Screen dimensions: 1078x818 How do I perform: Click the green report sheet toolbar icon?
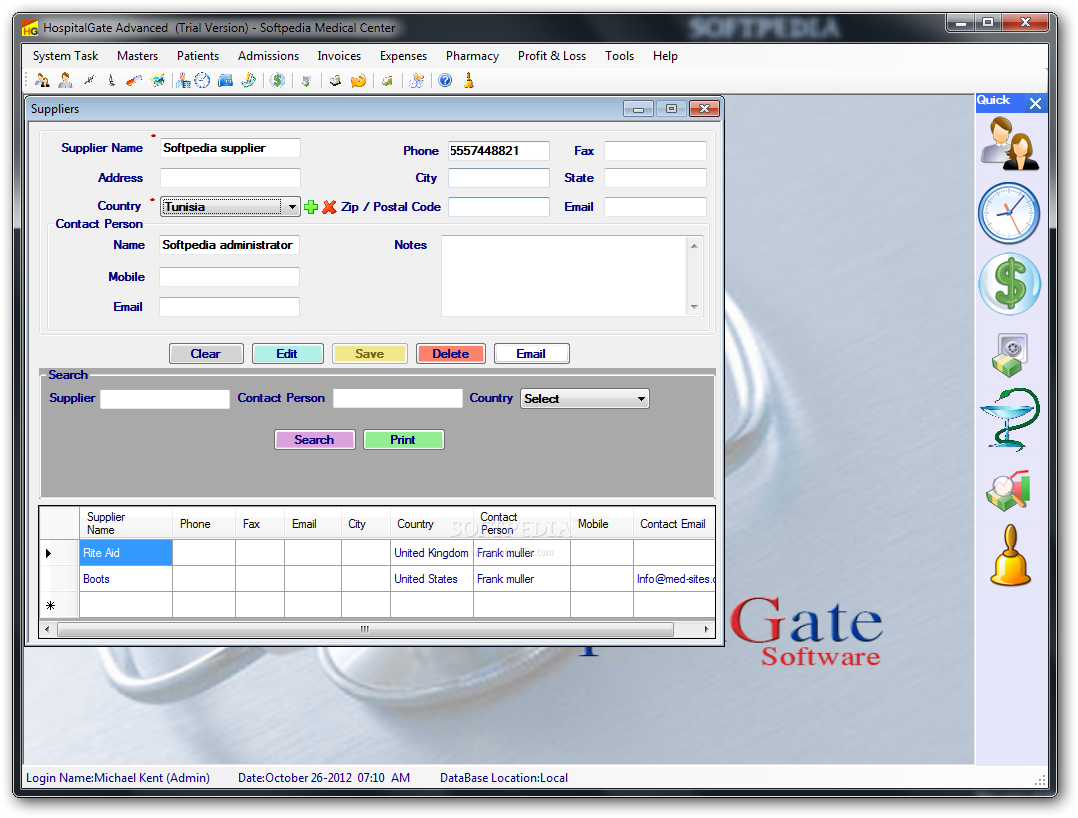[x=249, y=80]
